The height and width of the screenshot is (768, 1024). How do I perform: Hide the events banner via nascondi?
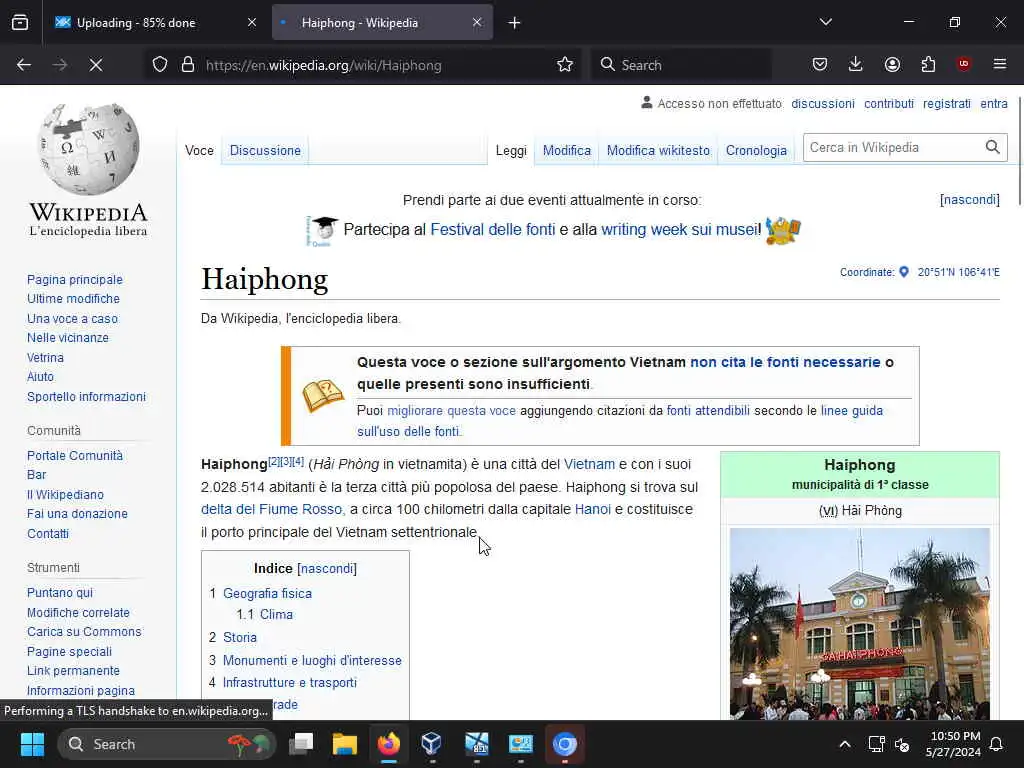click(970, 200)
